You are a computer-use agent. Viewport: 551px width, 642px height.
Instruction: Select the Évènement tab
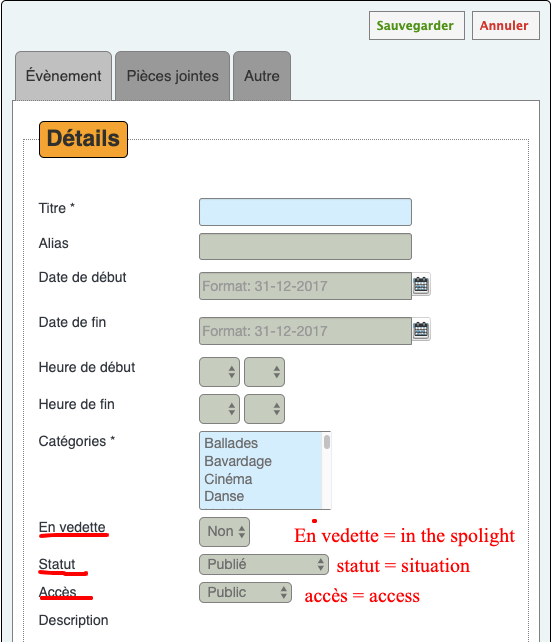tap(63, 76)
